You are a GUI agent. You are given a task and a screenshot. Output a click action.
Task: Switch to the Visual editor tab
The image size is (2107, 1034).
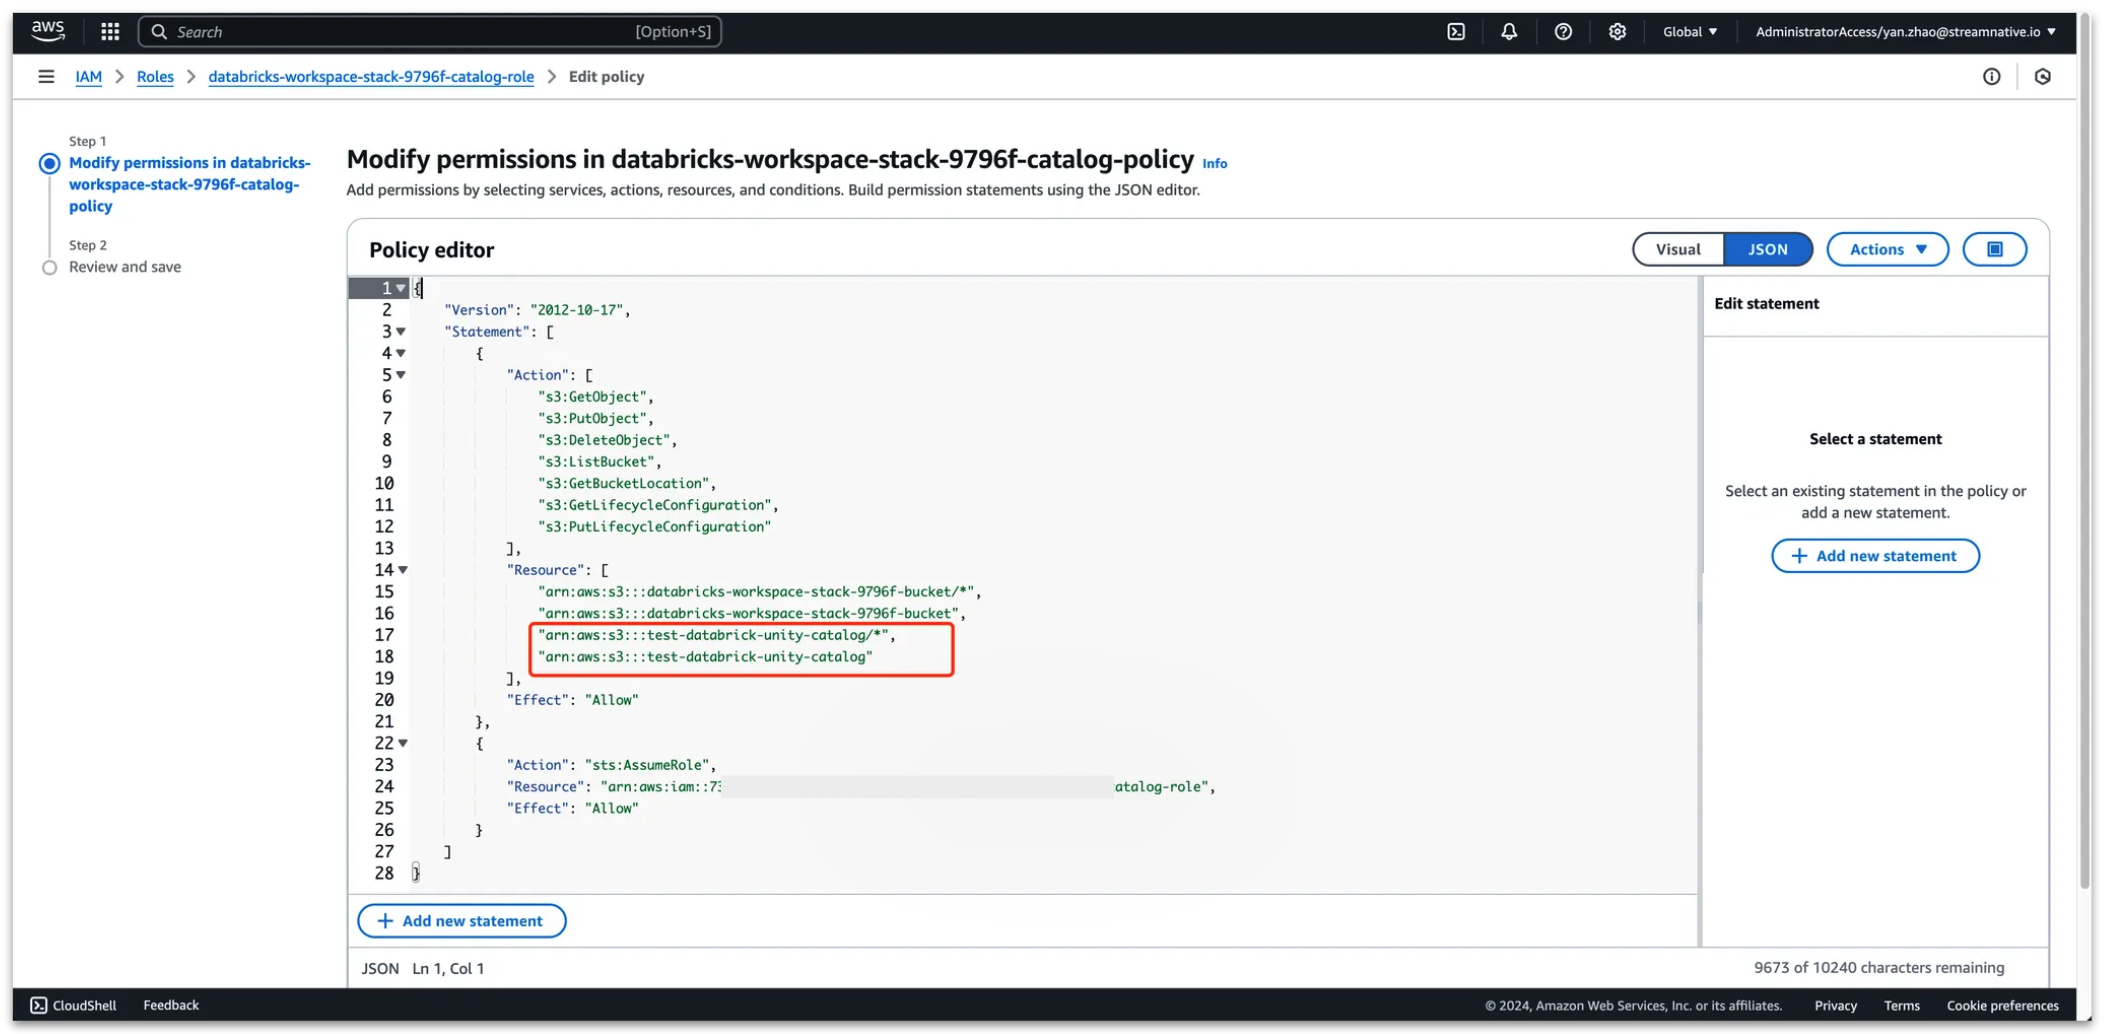(1677, 249)
